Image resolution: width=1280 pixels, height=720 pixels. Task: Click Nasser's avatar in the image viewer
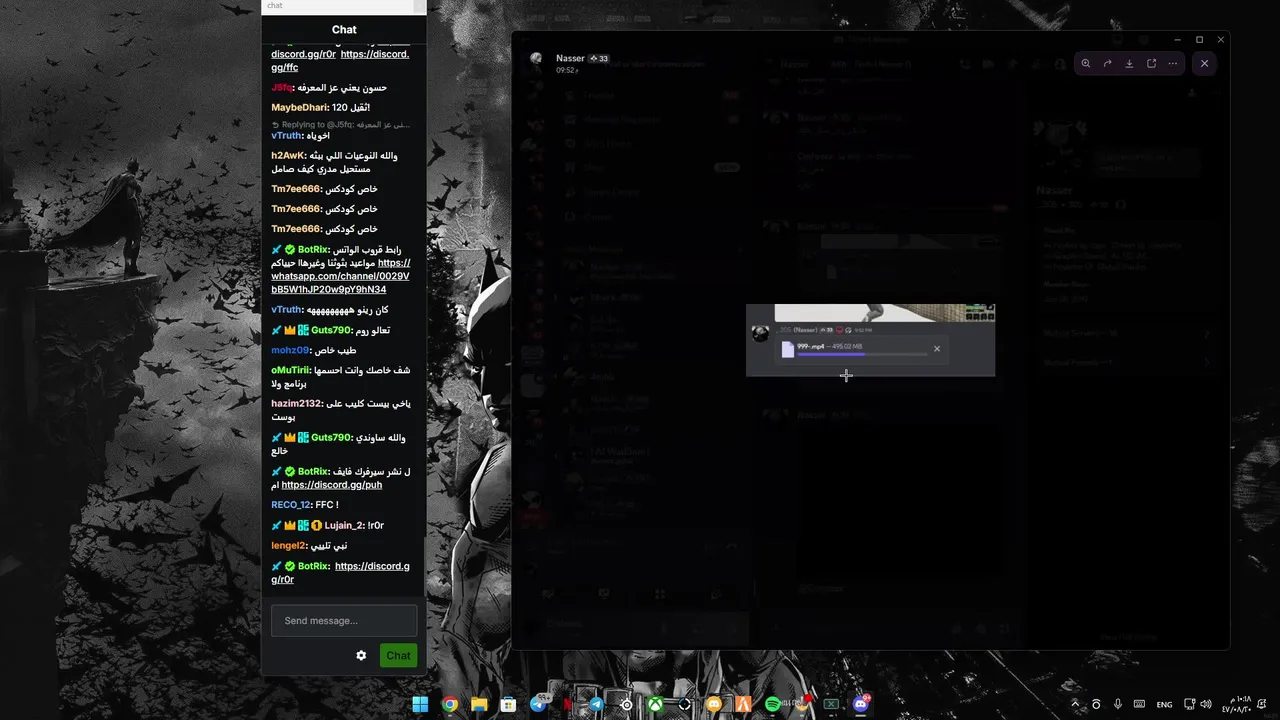point(537,59)
